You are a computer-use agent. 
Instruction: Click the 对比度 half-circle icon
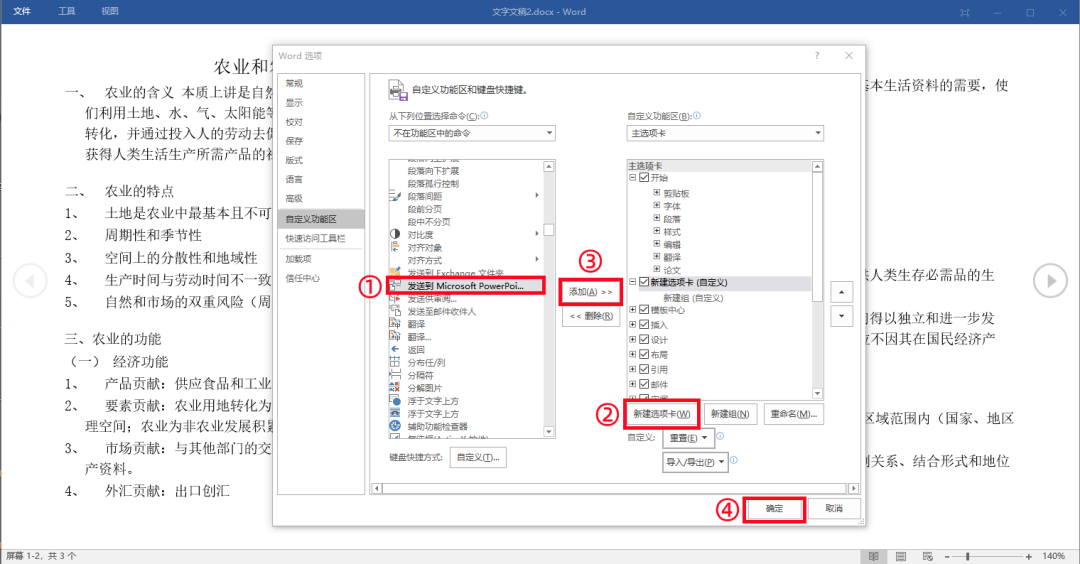(x=395, y=234)
